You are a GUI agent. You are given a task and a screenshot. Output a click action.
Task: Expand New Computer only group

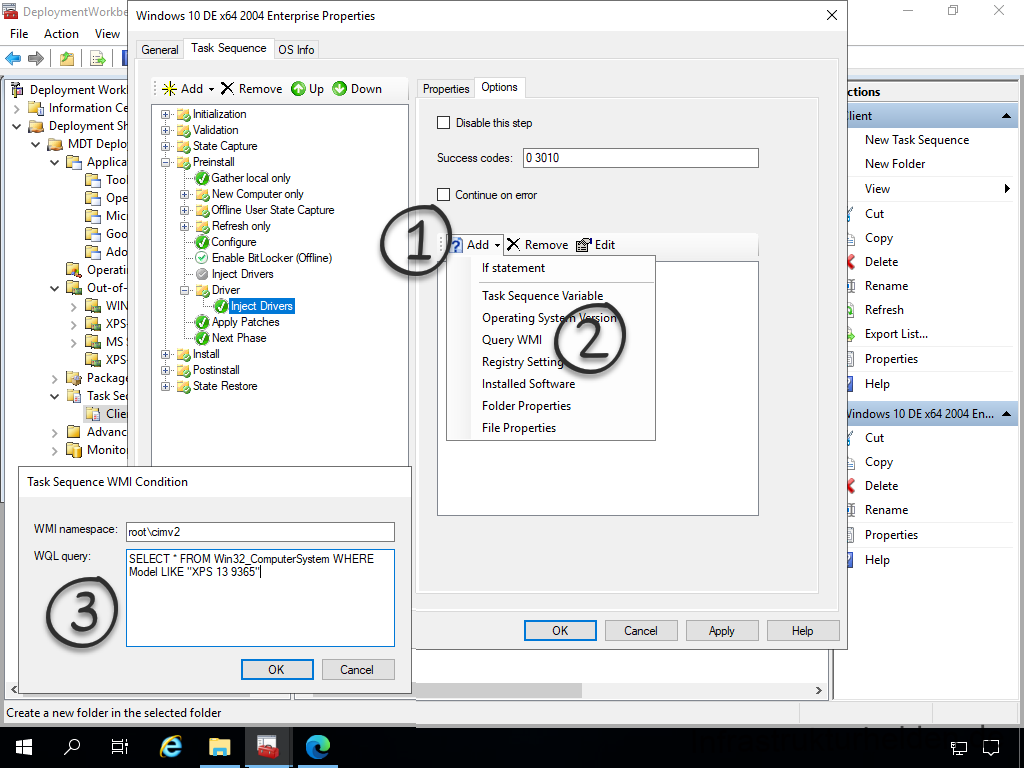click(184, 194)
